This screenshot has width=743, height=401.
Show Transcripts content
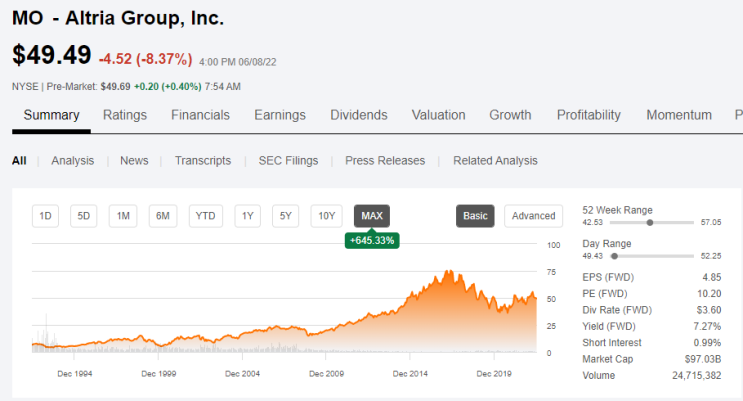(203, 161)
